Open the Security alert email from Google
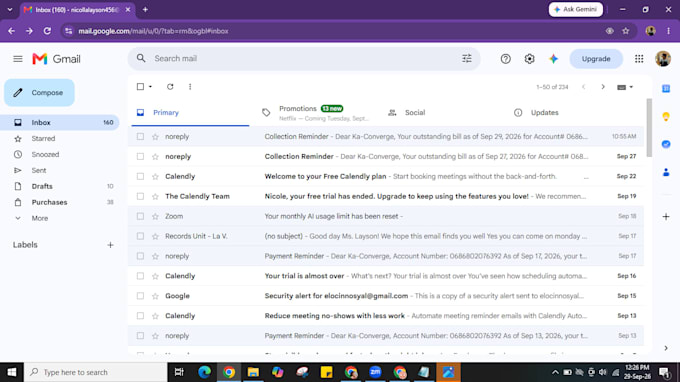This screenshot has height=382, width=680. 386,296
